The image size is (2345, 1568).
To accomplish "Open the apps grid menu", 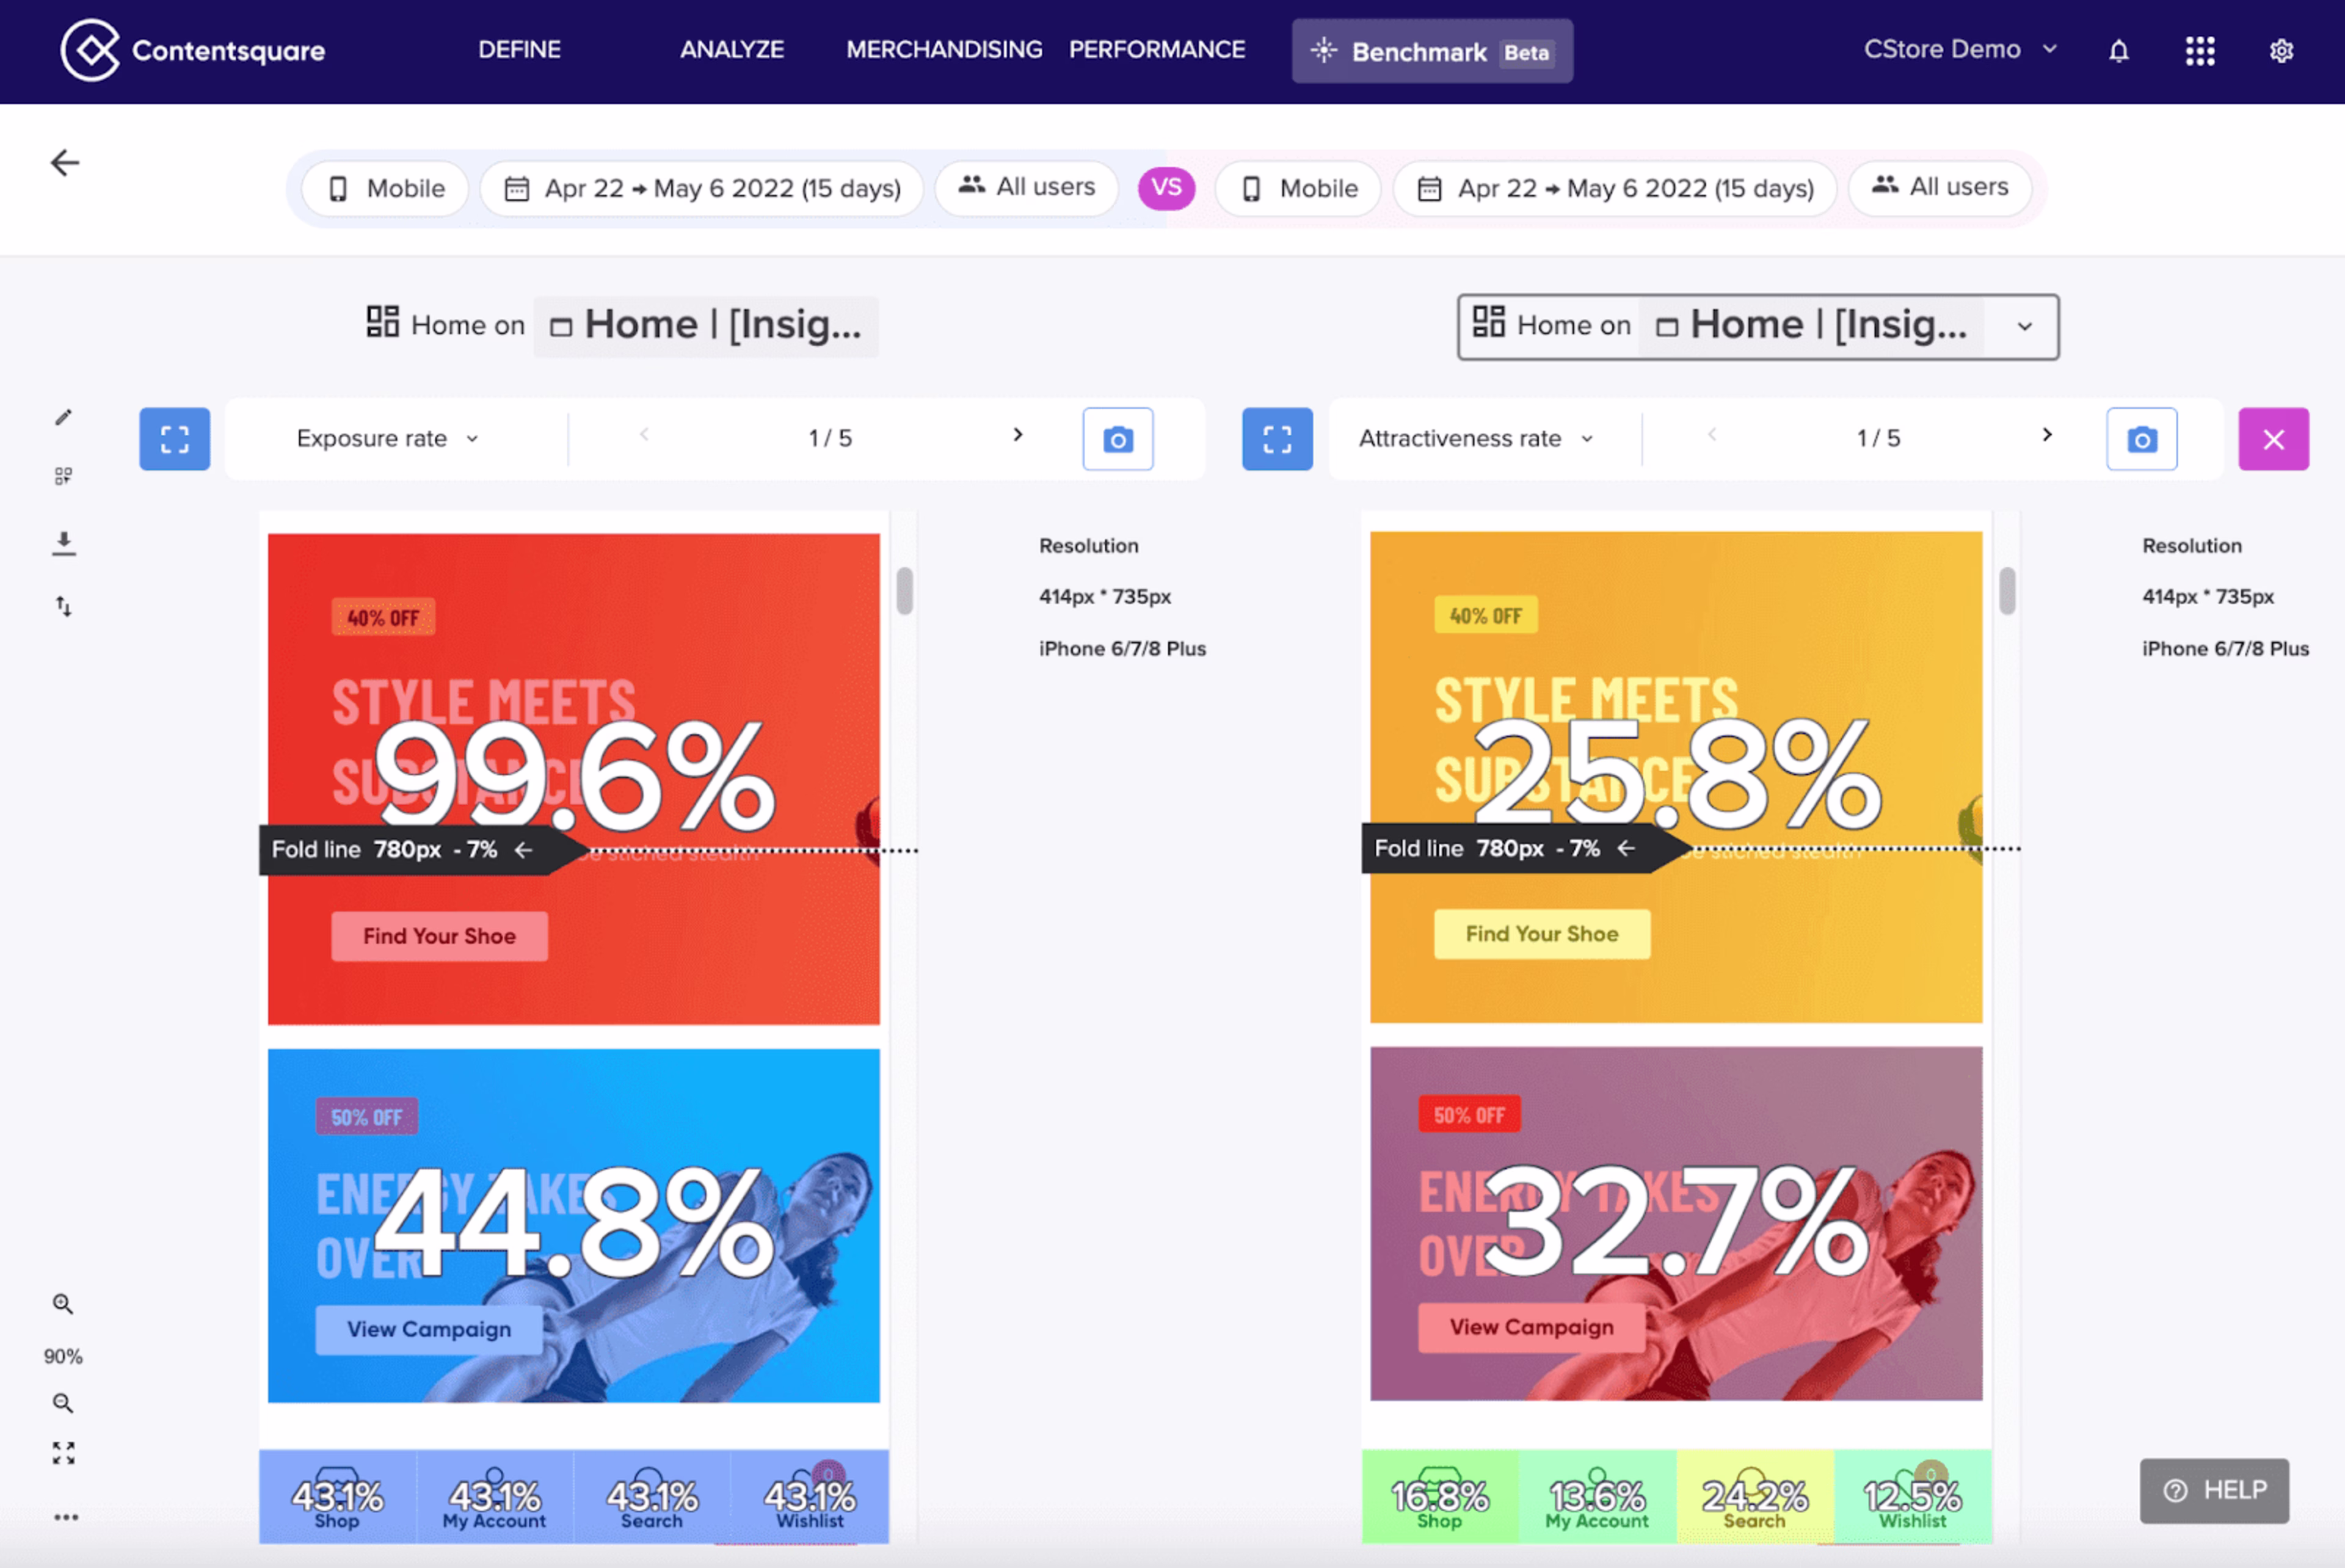I will pyautogui.click(x=2199, y=51).
